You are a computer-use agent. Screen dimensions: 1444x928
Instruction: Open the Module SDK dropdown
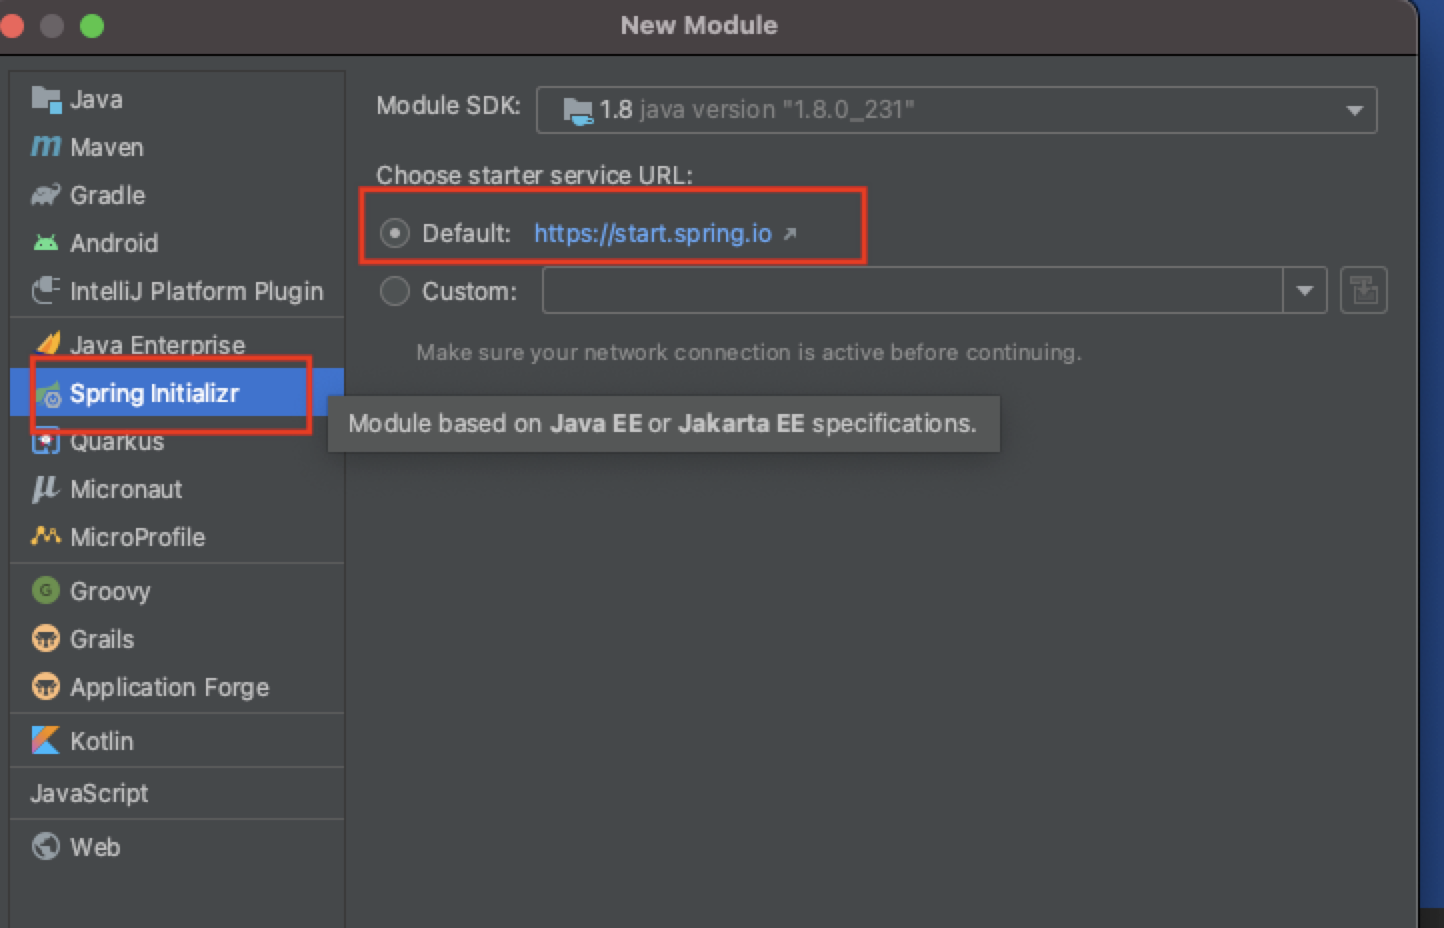click(x=957, y=110)
